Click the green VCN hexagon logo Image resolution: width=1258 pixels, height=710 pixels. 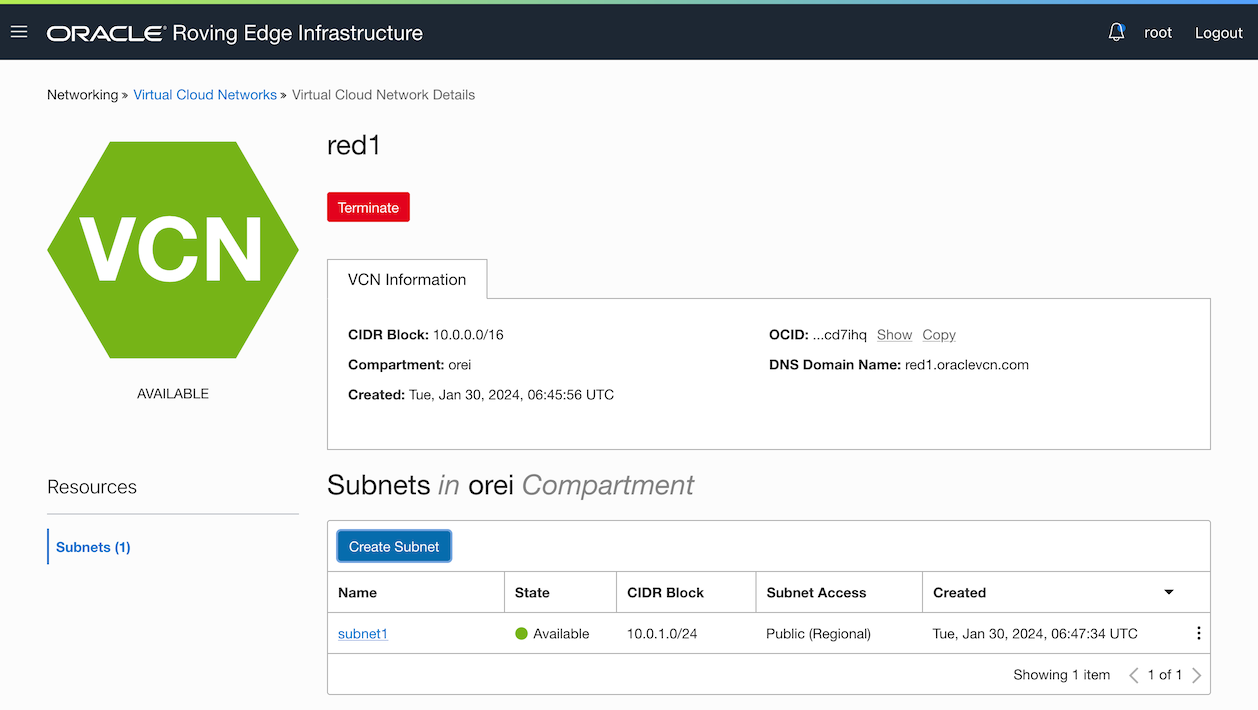[173, 250]
